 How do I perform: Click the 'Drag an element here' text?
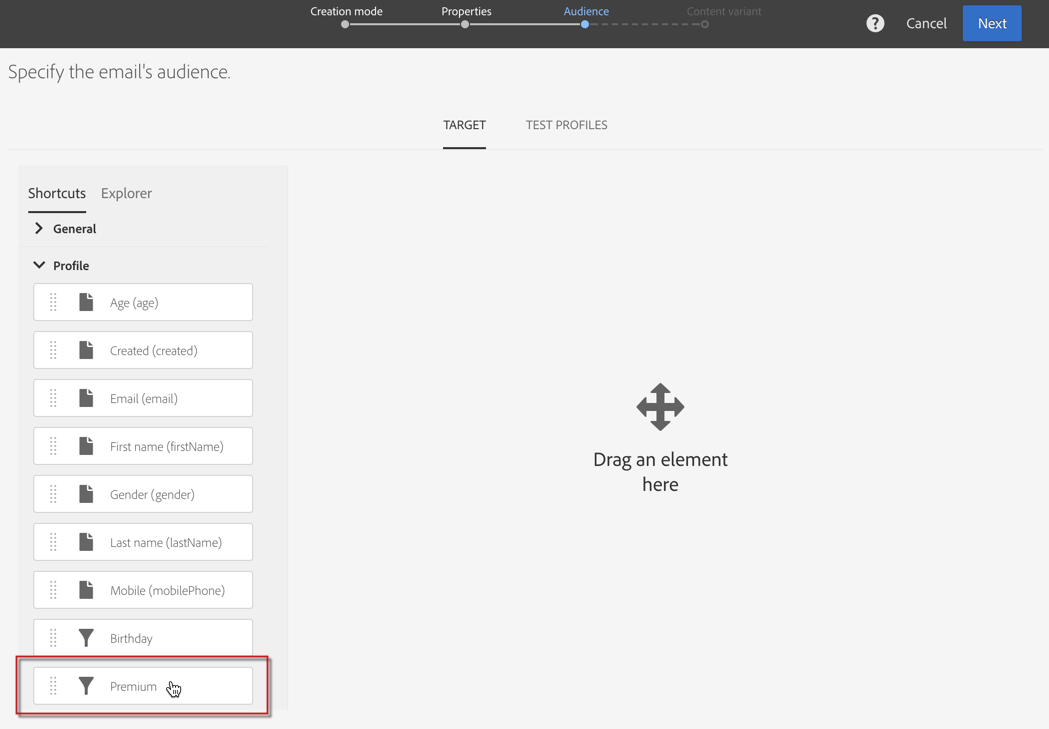pyautogui.click(x=660, y=472)
